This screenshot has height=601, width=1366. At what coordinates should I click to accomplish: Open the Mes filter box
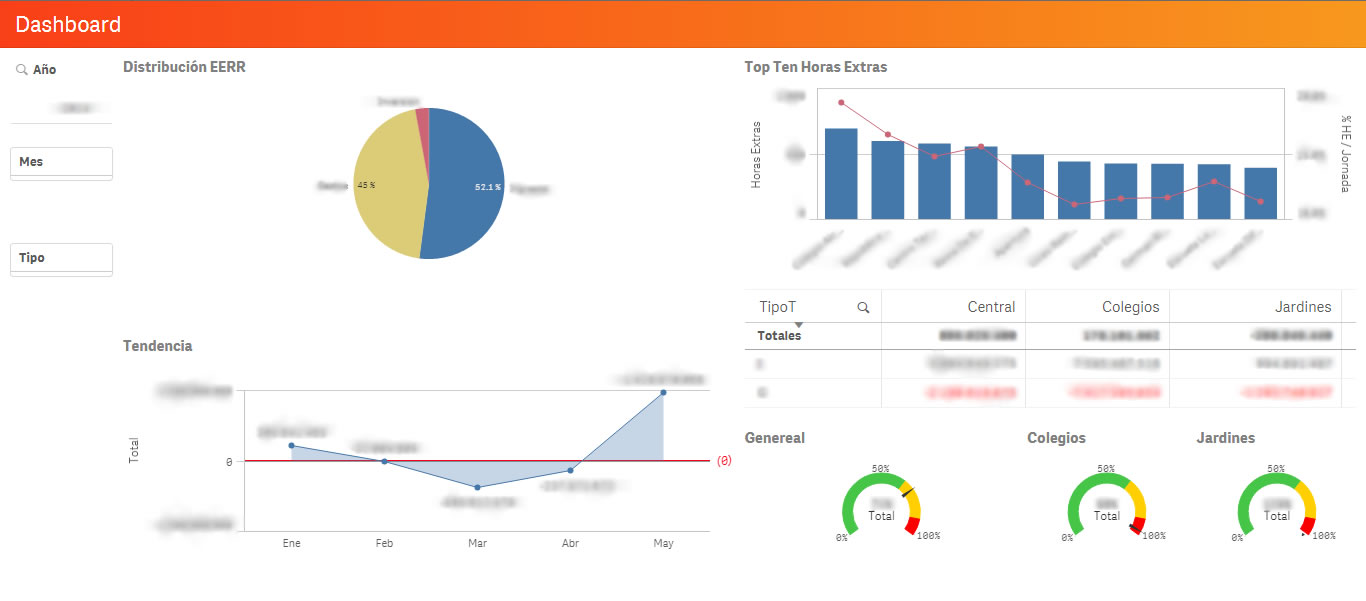[x=61, y=162]
